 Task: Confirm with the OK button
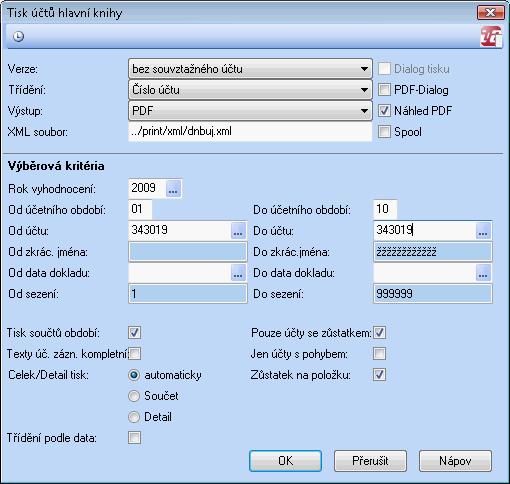(285, 461)
